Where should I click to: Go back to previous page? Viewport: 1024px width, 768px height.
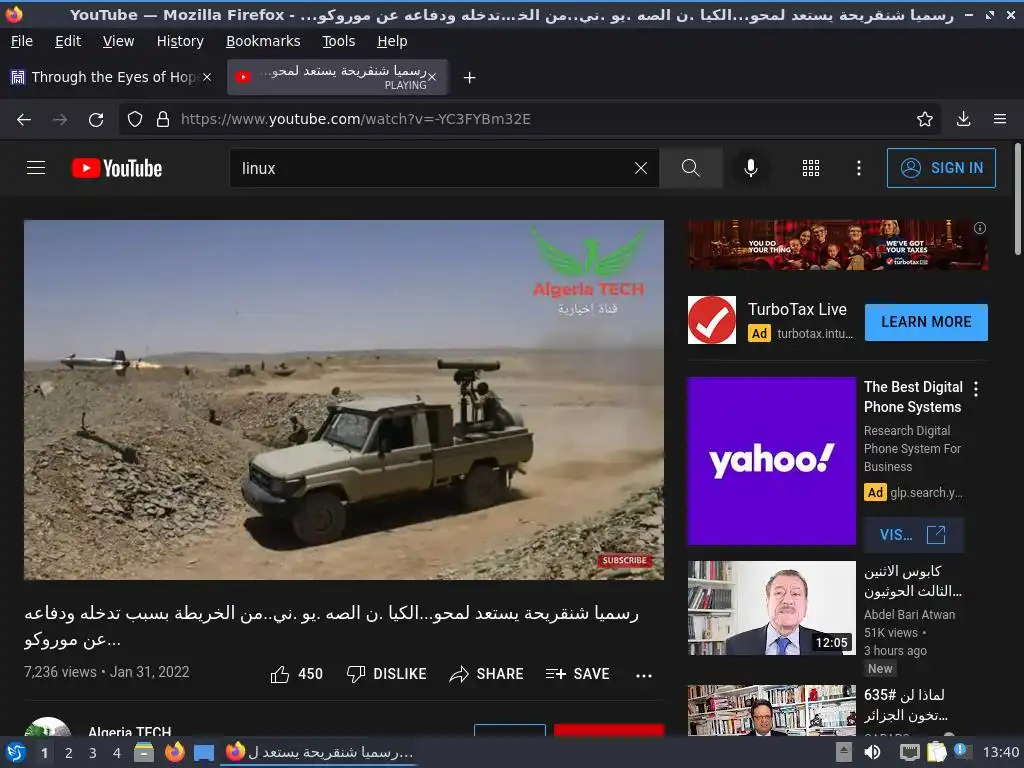point(24,120)
